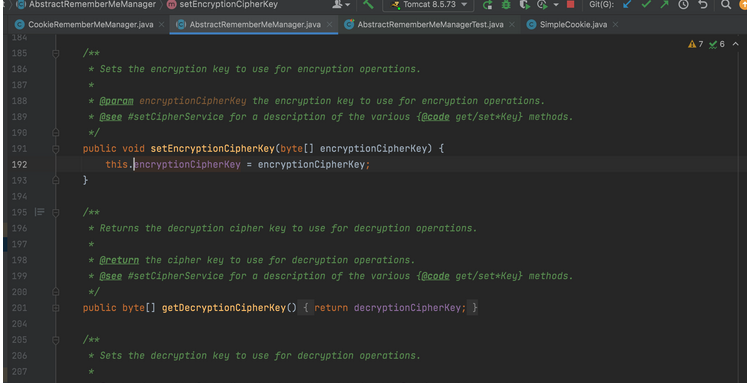
Task: Click blue VCS change marker beside line 197
Action: click(5, 244)
